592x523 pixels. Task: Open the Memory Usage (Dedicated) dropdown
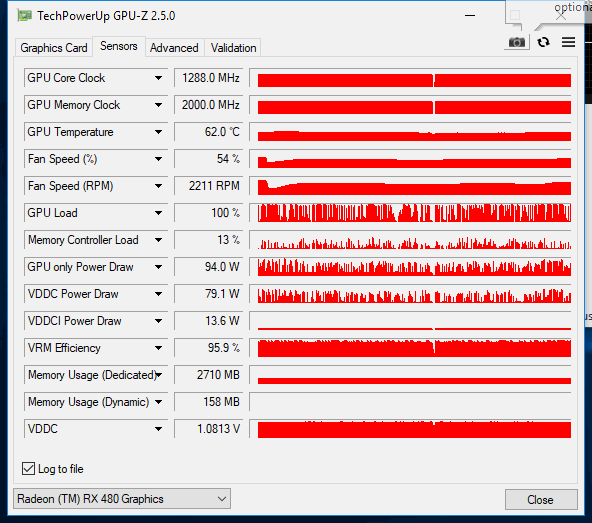(x=159, y=375)
